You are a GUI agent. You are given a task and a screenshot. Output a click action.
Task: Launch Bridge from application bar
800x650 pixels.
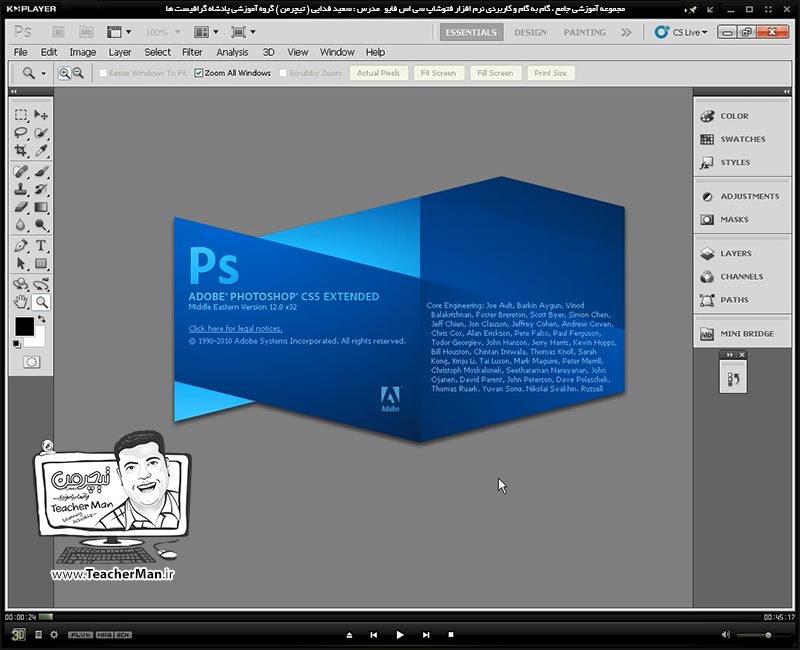[x=59, y=32]
